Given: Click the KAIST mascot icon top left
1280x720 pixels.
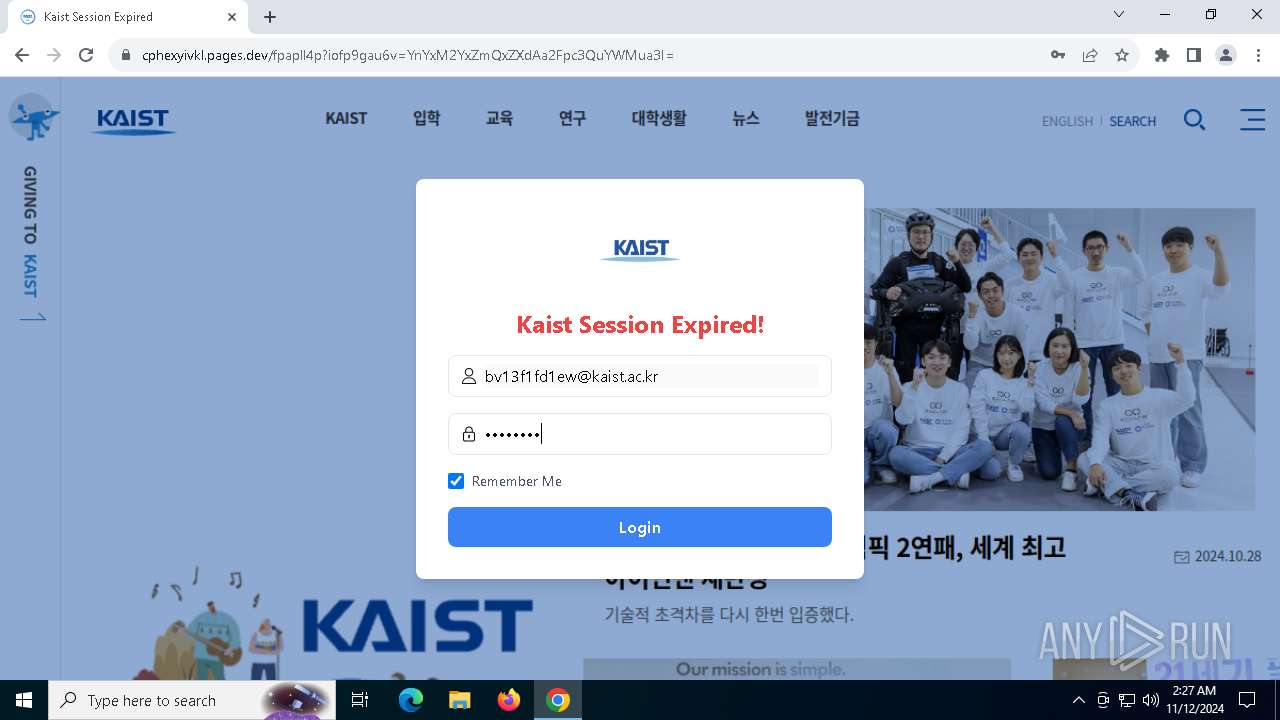Looking at the screenshot, I should [x=33, y=117].
